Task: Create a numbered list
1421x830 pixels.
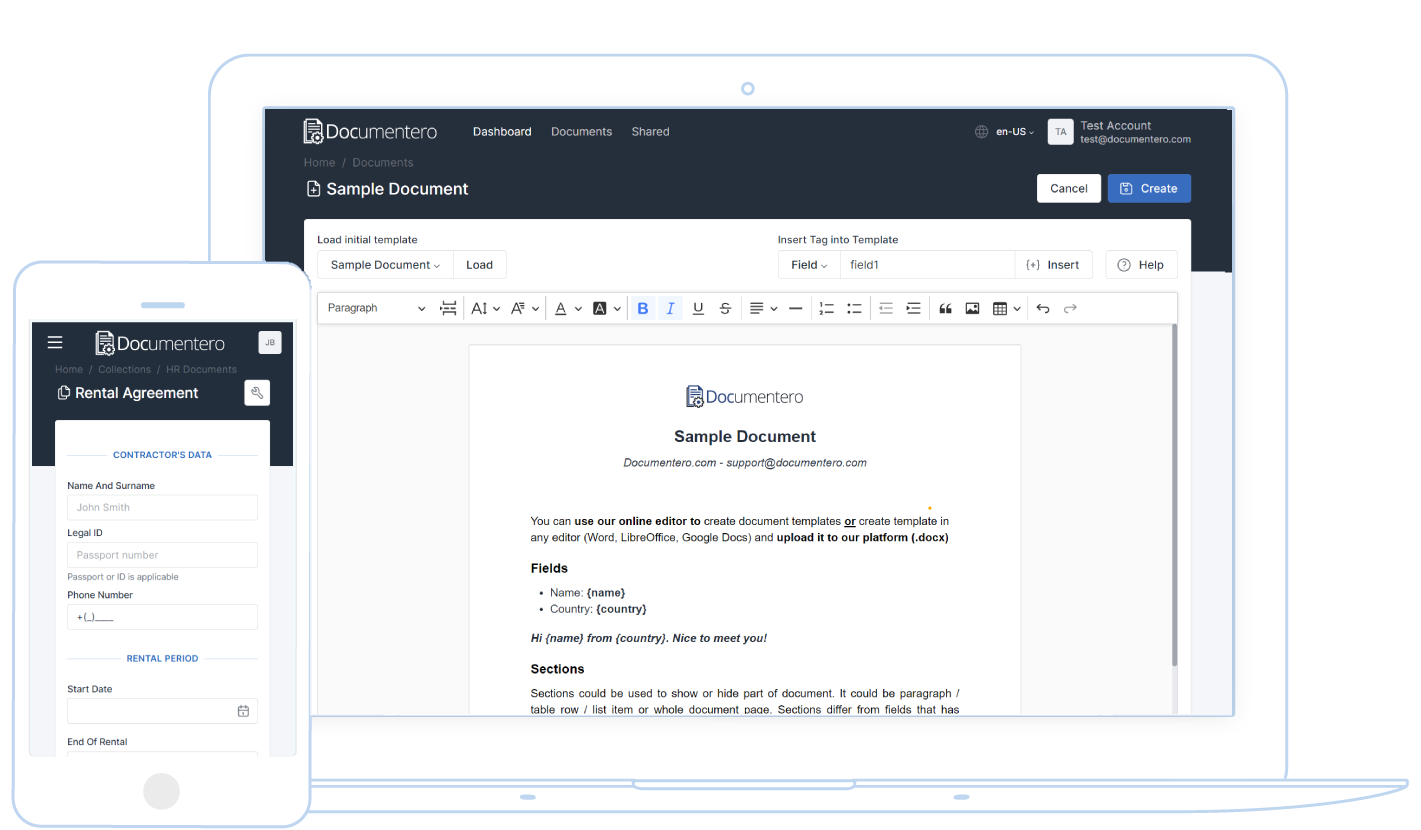Action: [826, 309]
